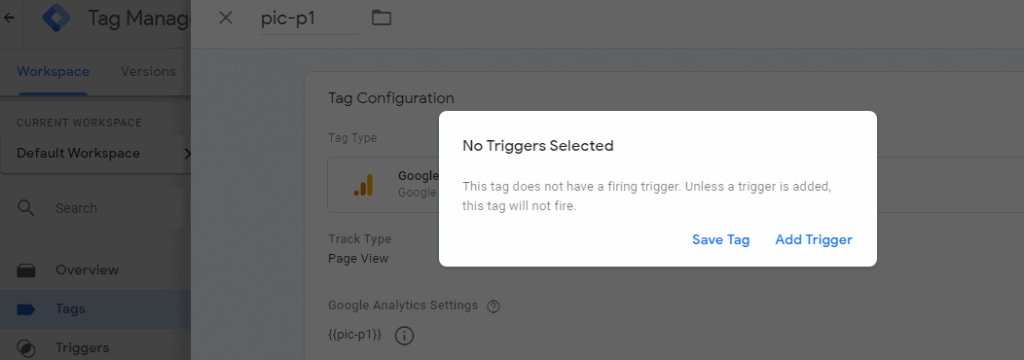Switch to the Versions tab

coord(148,71)
